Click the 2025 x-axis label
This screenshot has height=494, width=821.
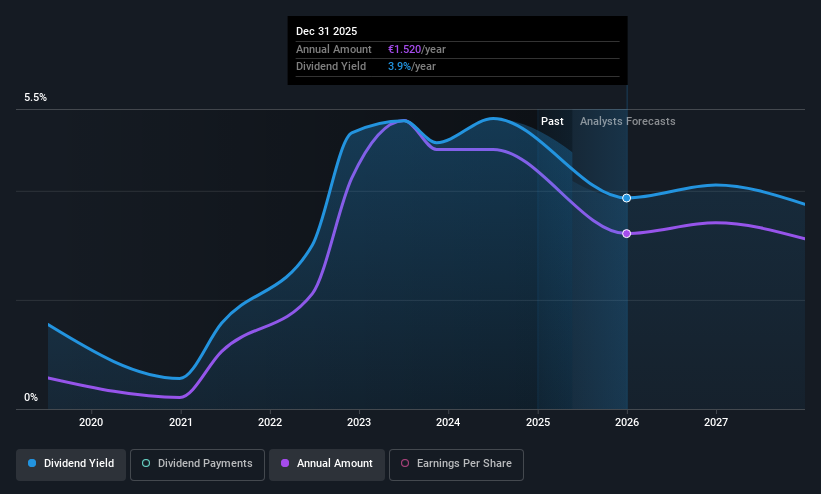[538, 422]
